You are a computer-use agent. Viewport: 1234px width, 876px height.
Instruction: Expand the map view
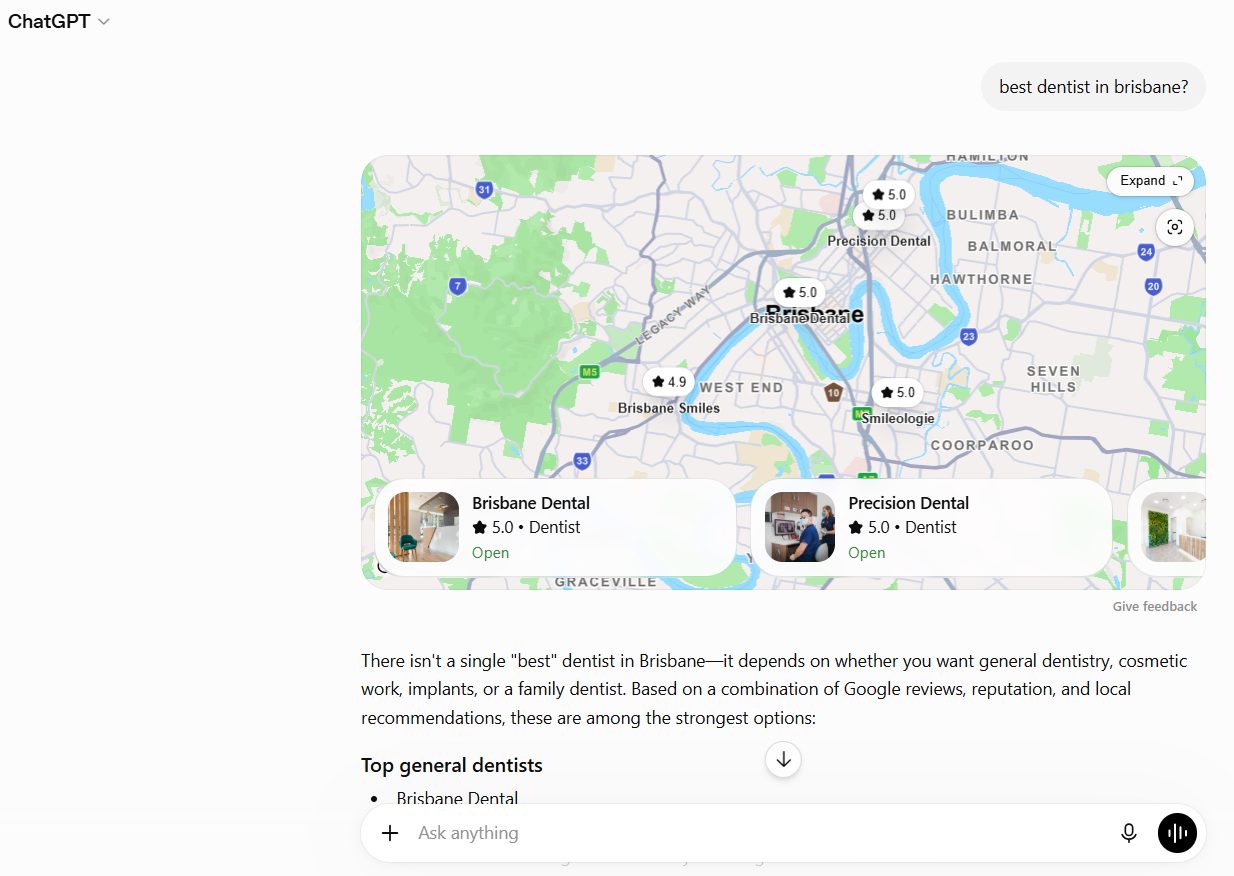tap(1150, 181)
